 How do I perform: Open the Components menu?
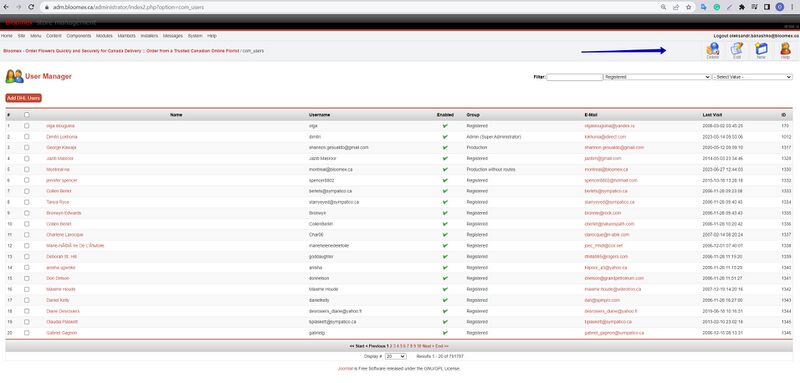79,36
